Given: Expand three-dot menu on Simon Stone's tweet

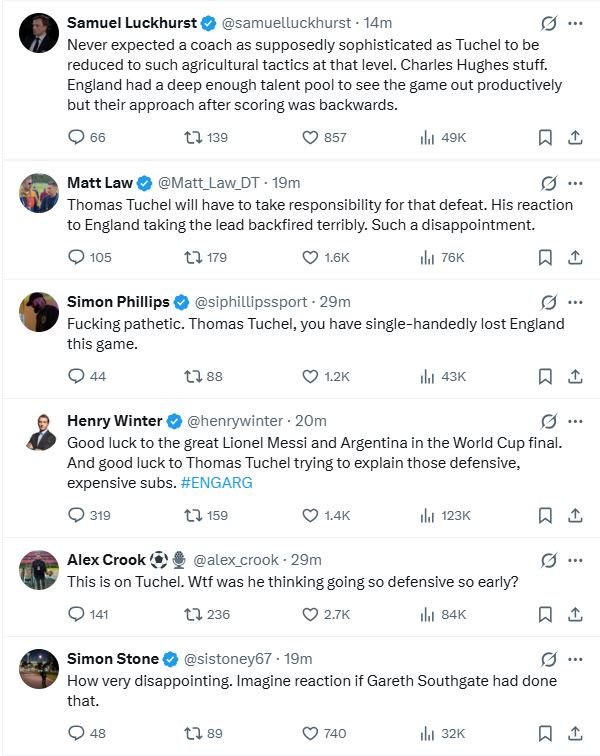Looking at the screenshot, I should (575, 659).
